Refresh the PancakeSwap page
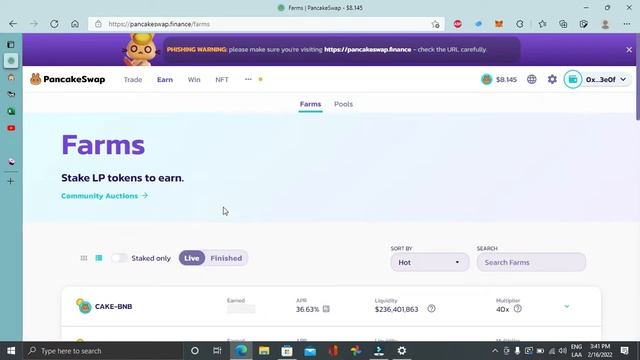This screenshot has height=360, width=640. click(54, 24)
